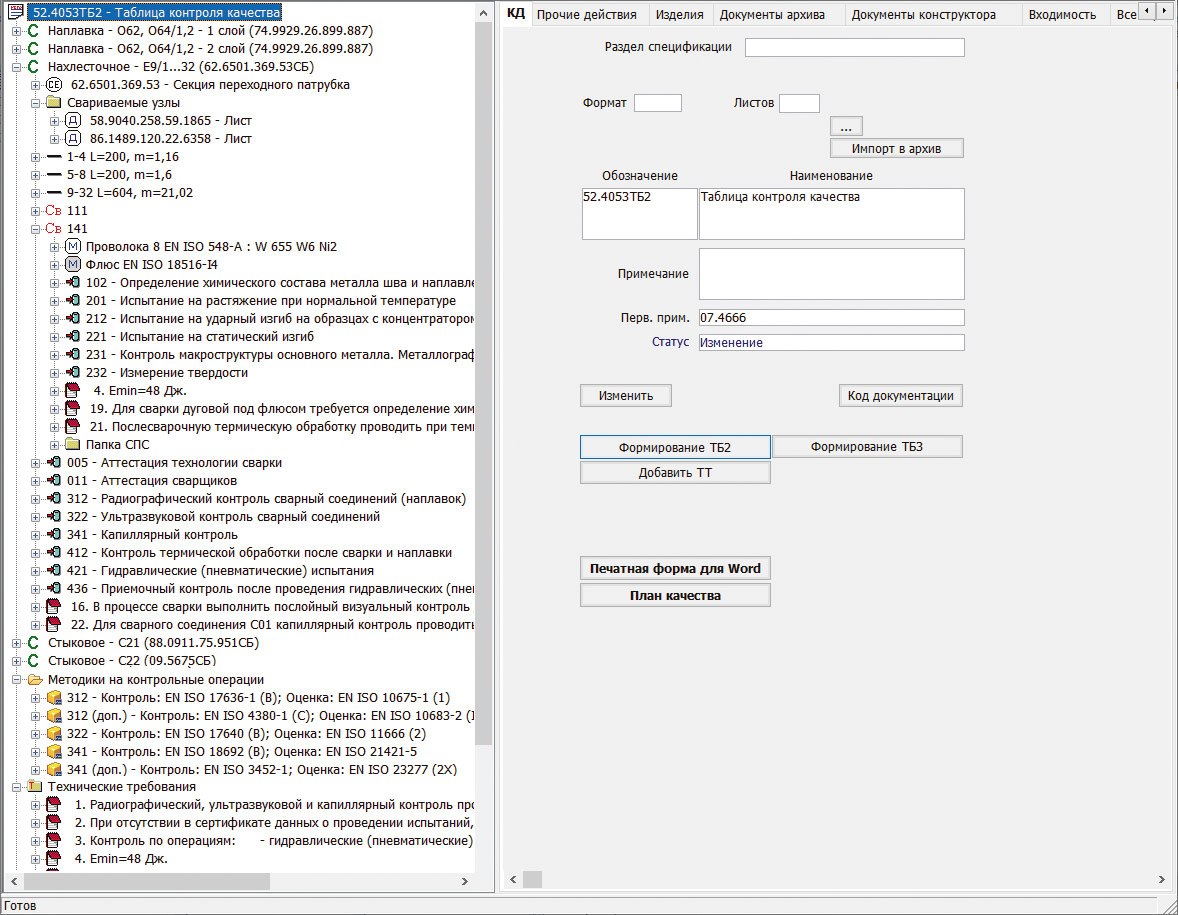Click the root table icon for 52.4053ТБ2
The width and height of the screenshot is (1178, 915).
click(15, 13)
